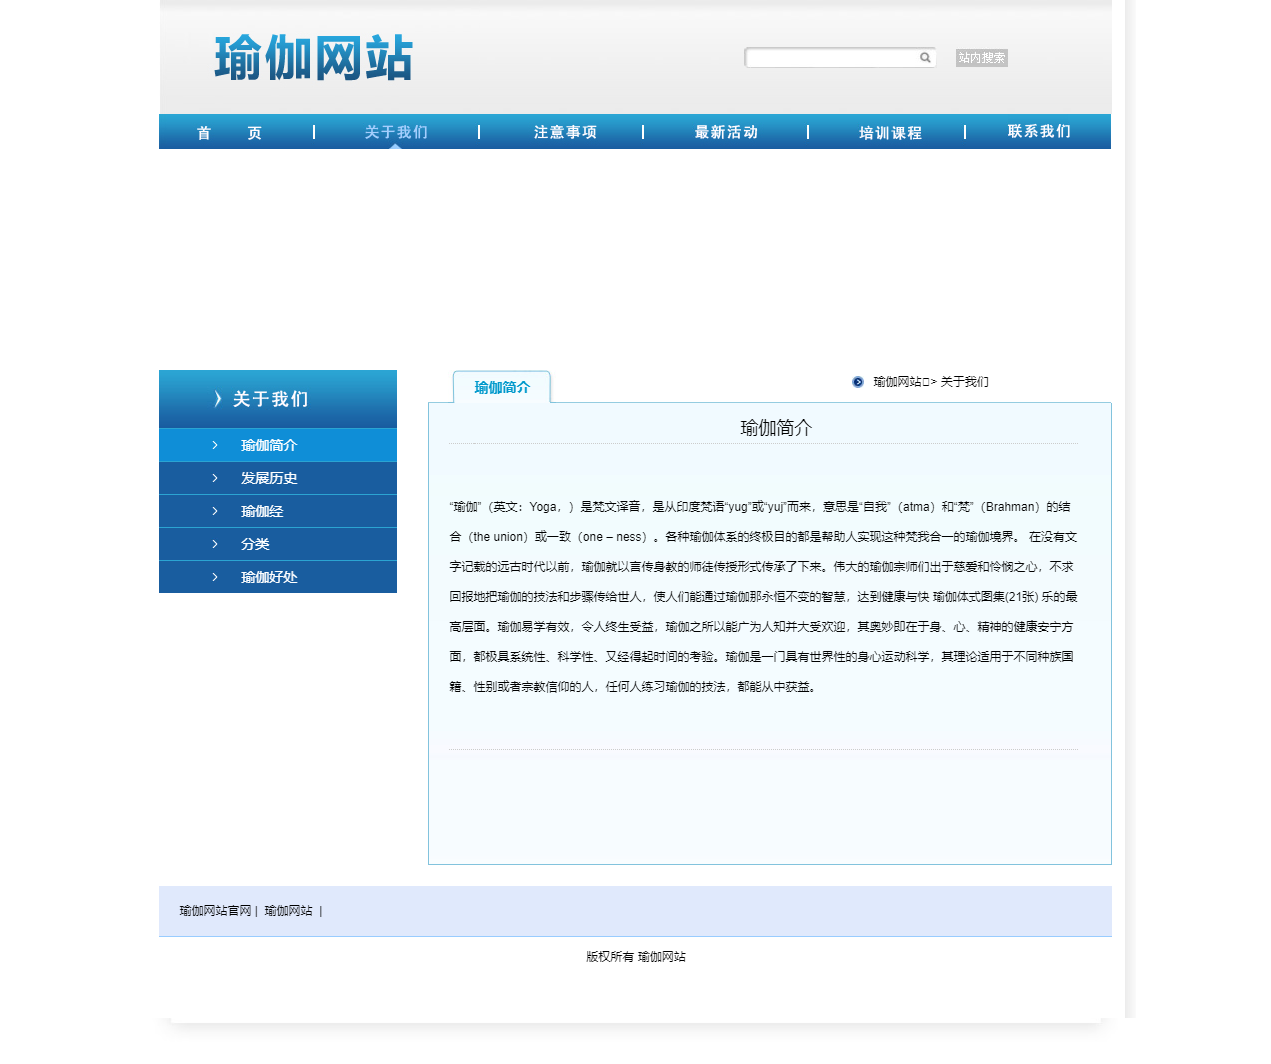Select 瑜伽好处 in the sidebar
This screenshot has width=1271, height=1064.
(278, 577)
